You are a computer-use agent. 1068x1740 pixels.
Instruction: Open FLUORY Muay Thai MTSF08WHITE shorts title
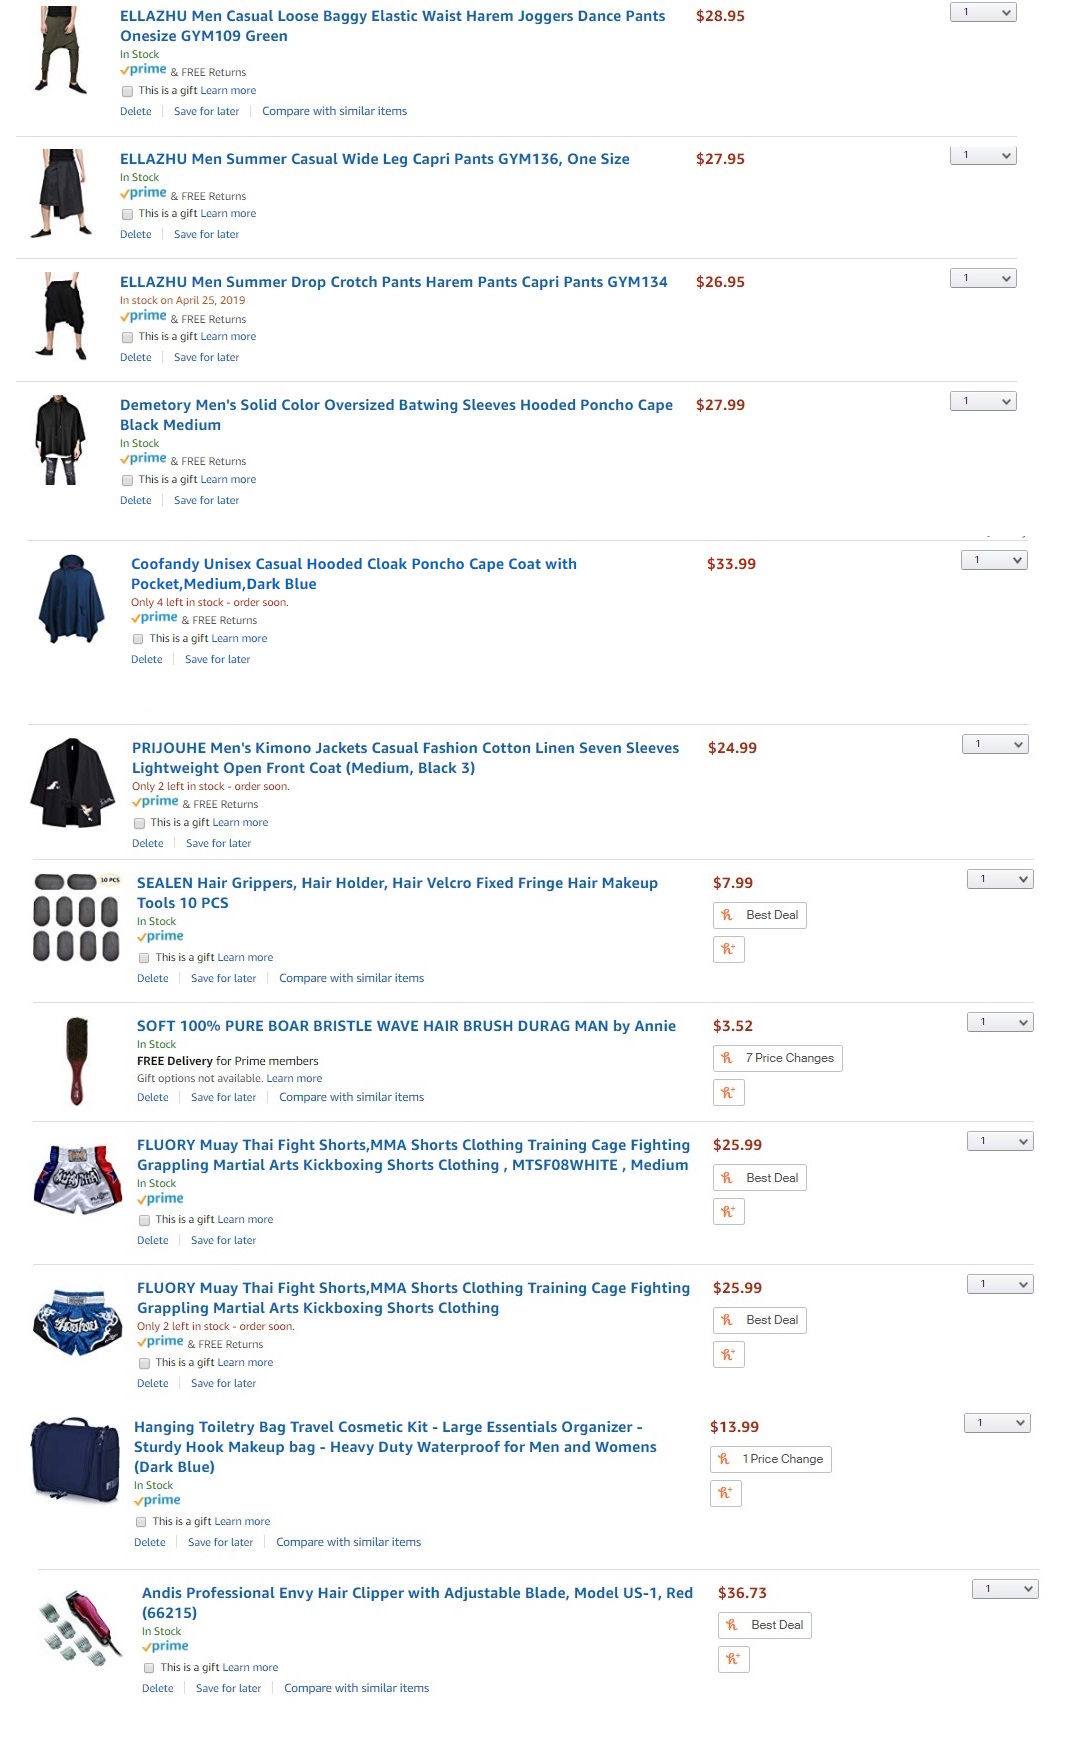pyautogui.click(x=413, y=1155)
